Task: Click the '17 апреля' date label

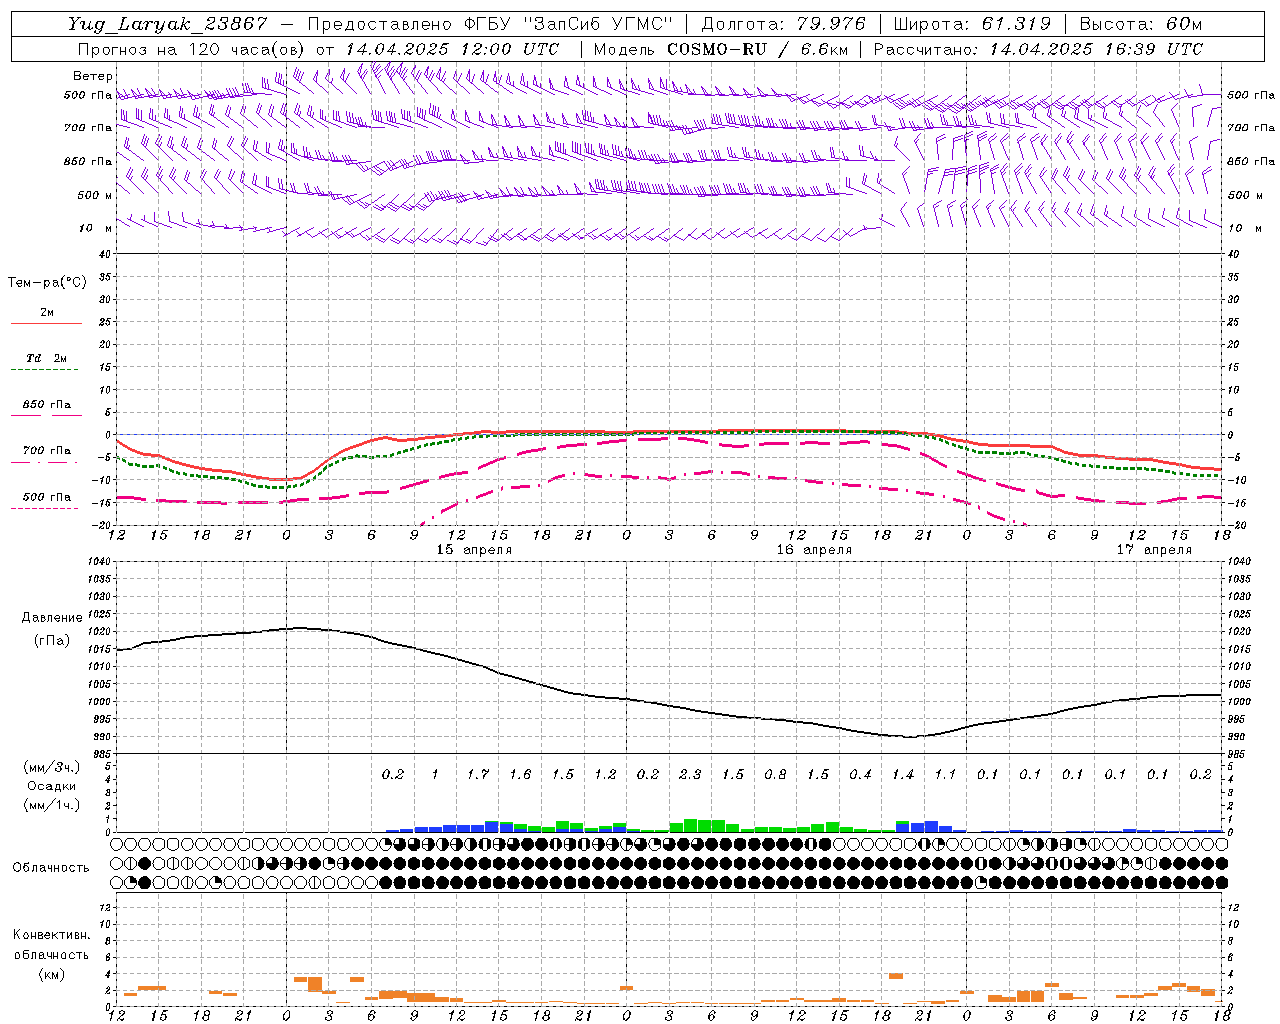Action: pos(1154,550)
